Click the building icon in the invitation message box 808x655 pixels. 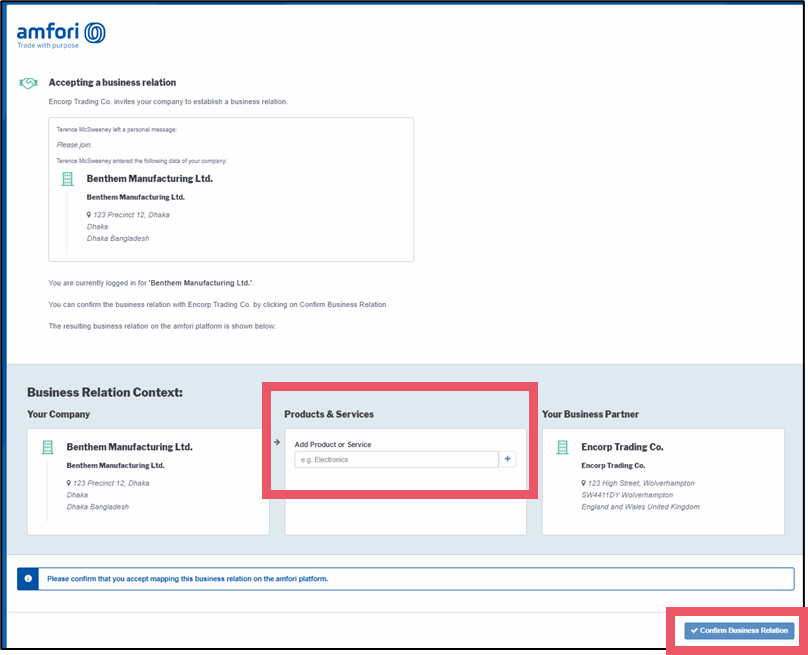pos(68,179)
